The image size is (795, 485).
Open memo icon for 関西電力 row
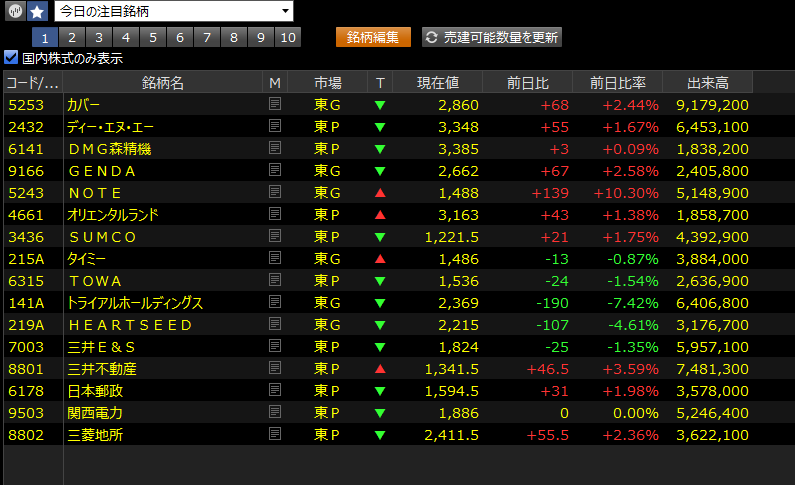coord(275,412)
